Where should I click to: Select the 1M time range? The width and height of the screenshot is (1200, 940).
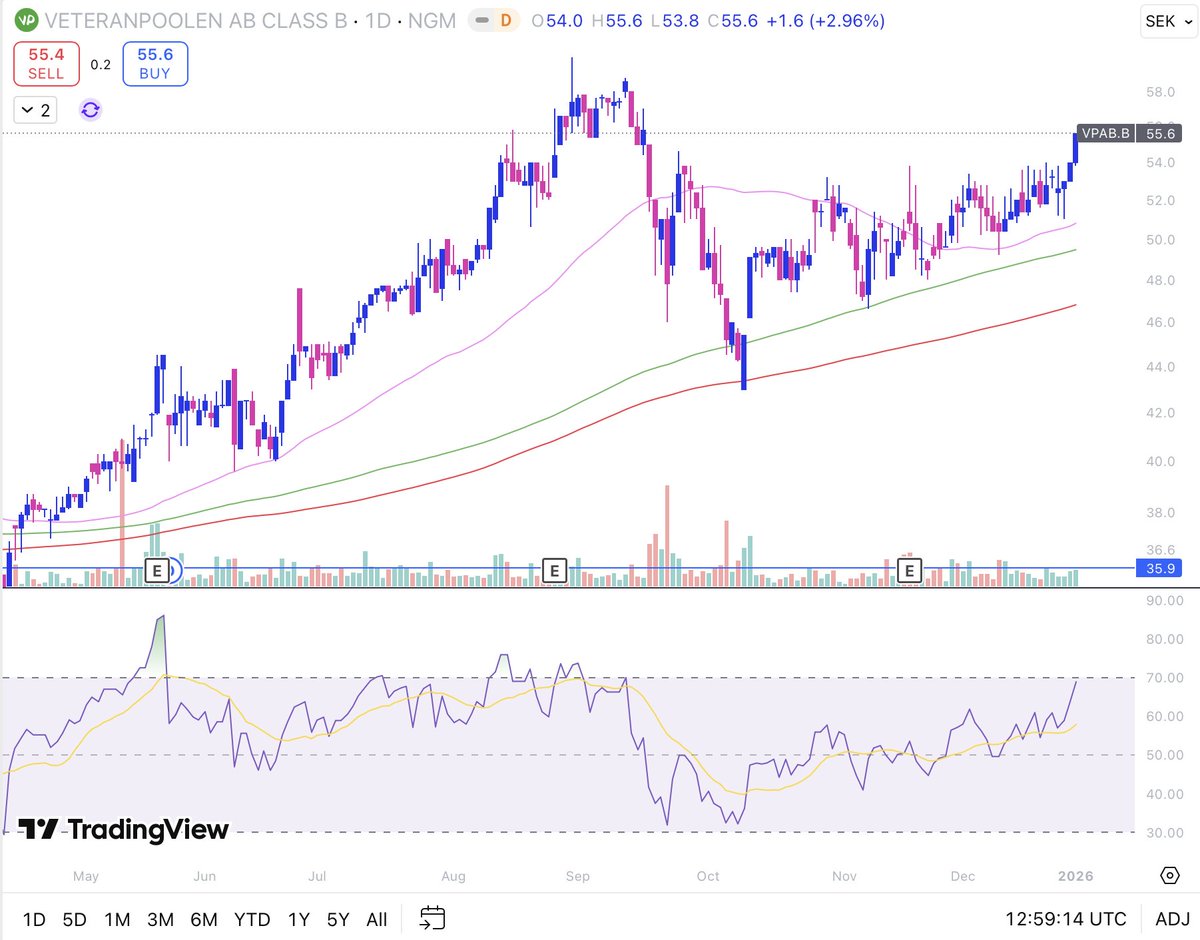(117, 919)
